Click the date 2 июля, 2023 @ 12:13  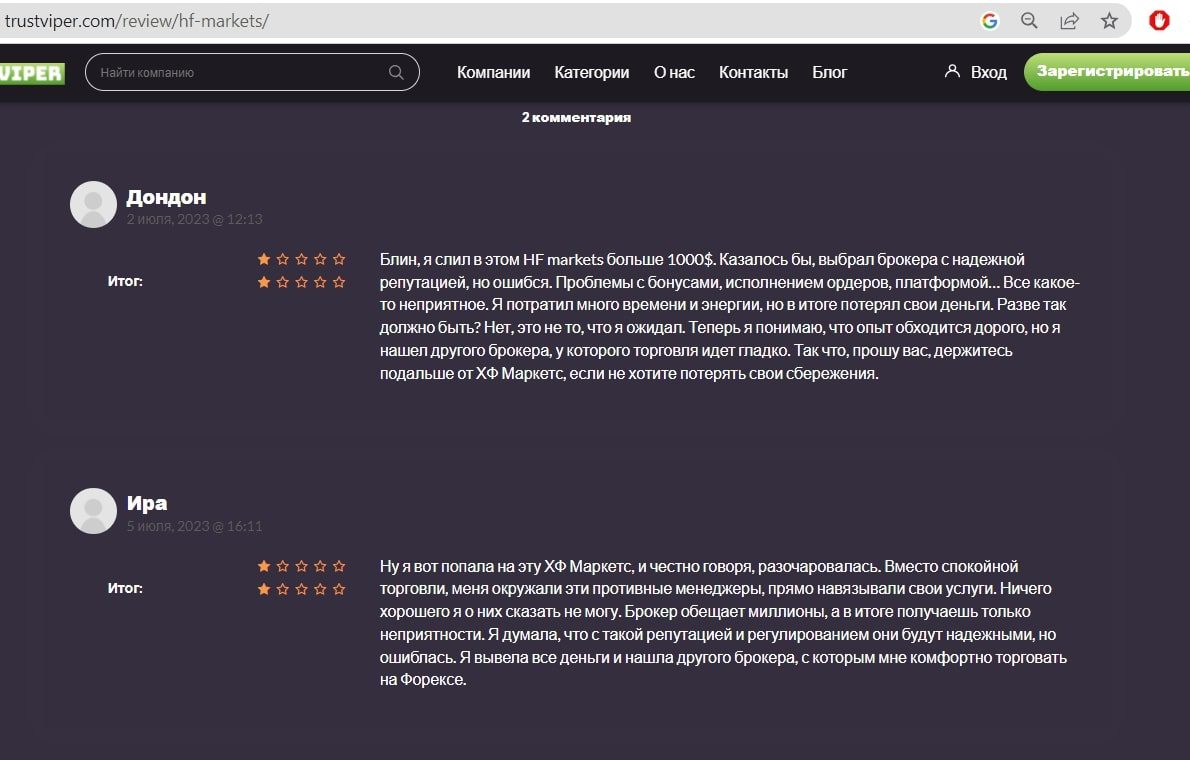tap(194, 219)
